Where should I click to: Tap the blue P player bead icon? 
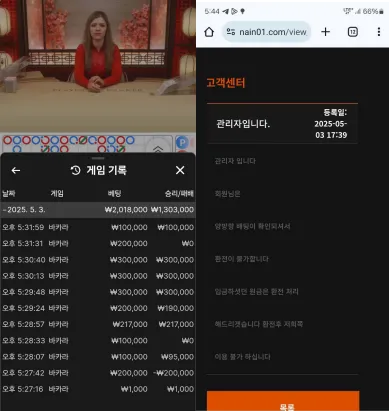point(182,143)
